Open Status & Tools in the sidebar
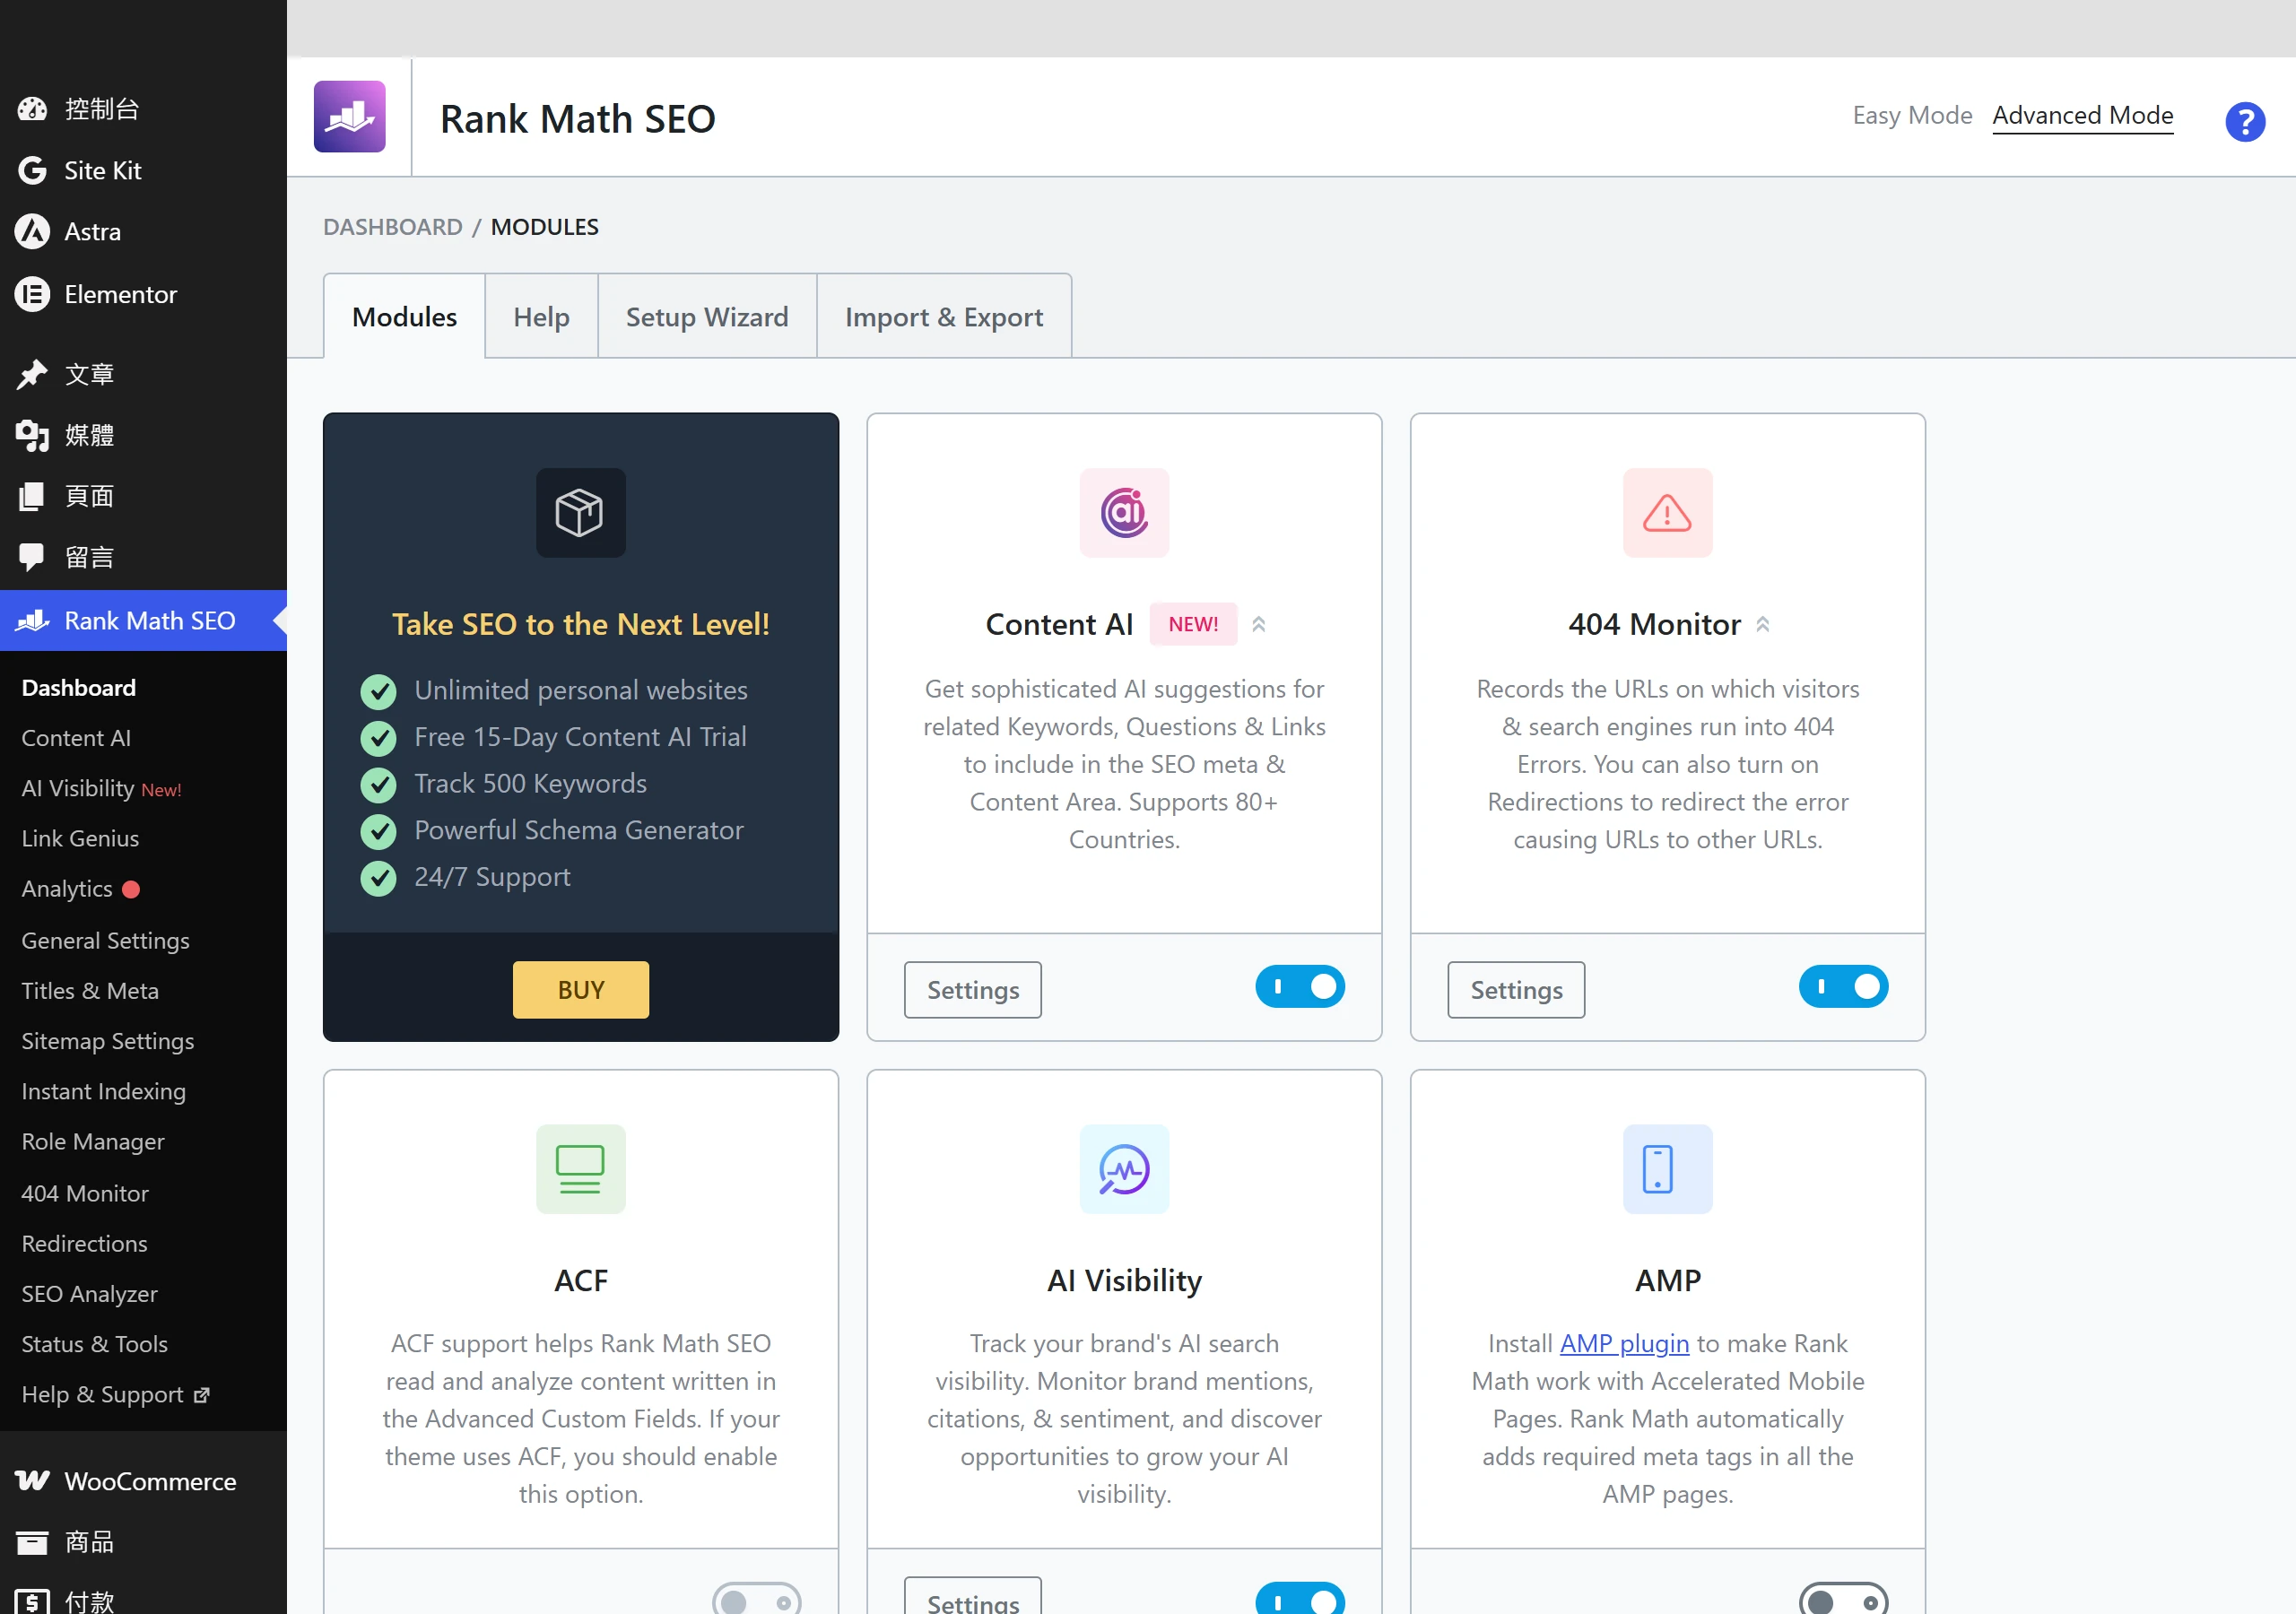2296x1614 pixels. (x=94, y=1343)
